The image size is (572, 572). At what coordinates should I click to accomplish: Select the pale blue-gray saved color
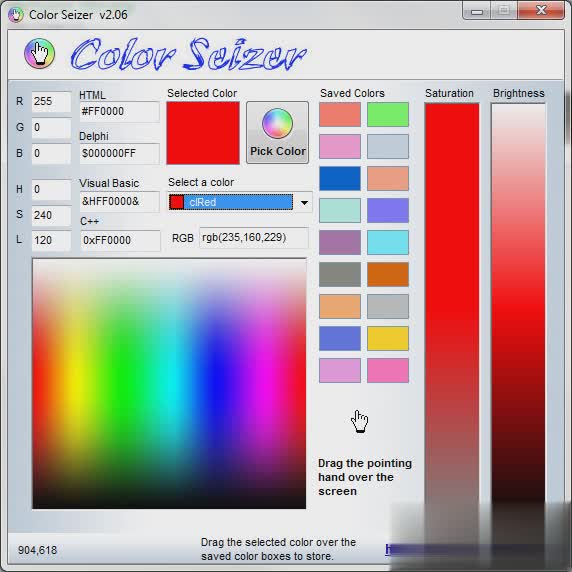388,147
